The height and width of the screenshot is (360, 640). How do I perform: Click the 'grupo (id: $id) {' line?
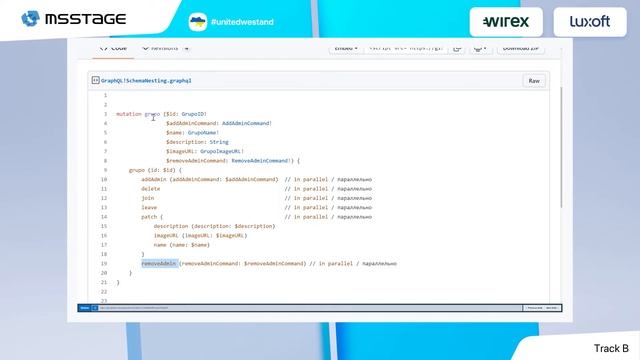coord(155,170)
